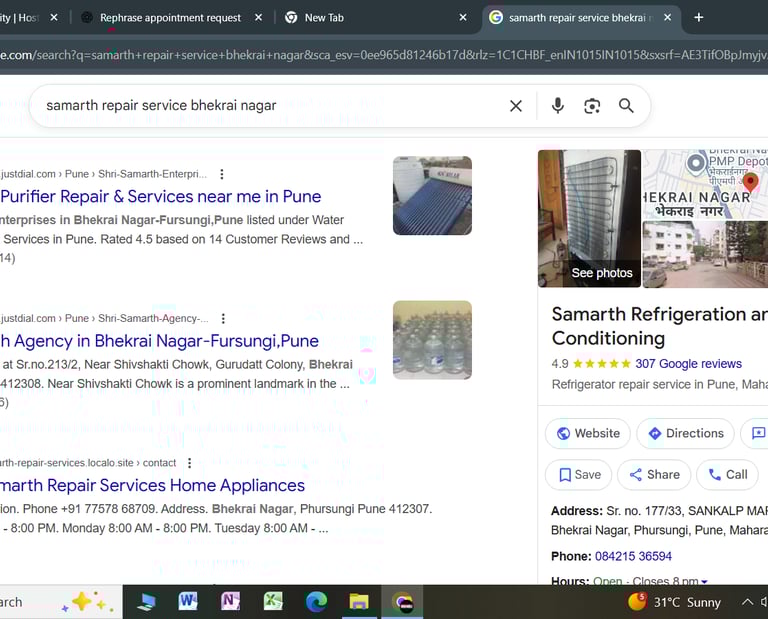The image size is (768, 619).
Task: Click the sparkle search highlight icon in taskbar
Action: (88, 601)
